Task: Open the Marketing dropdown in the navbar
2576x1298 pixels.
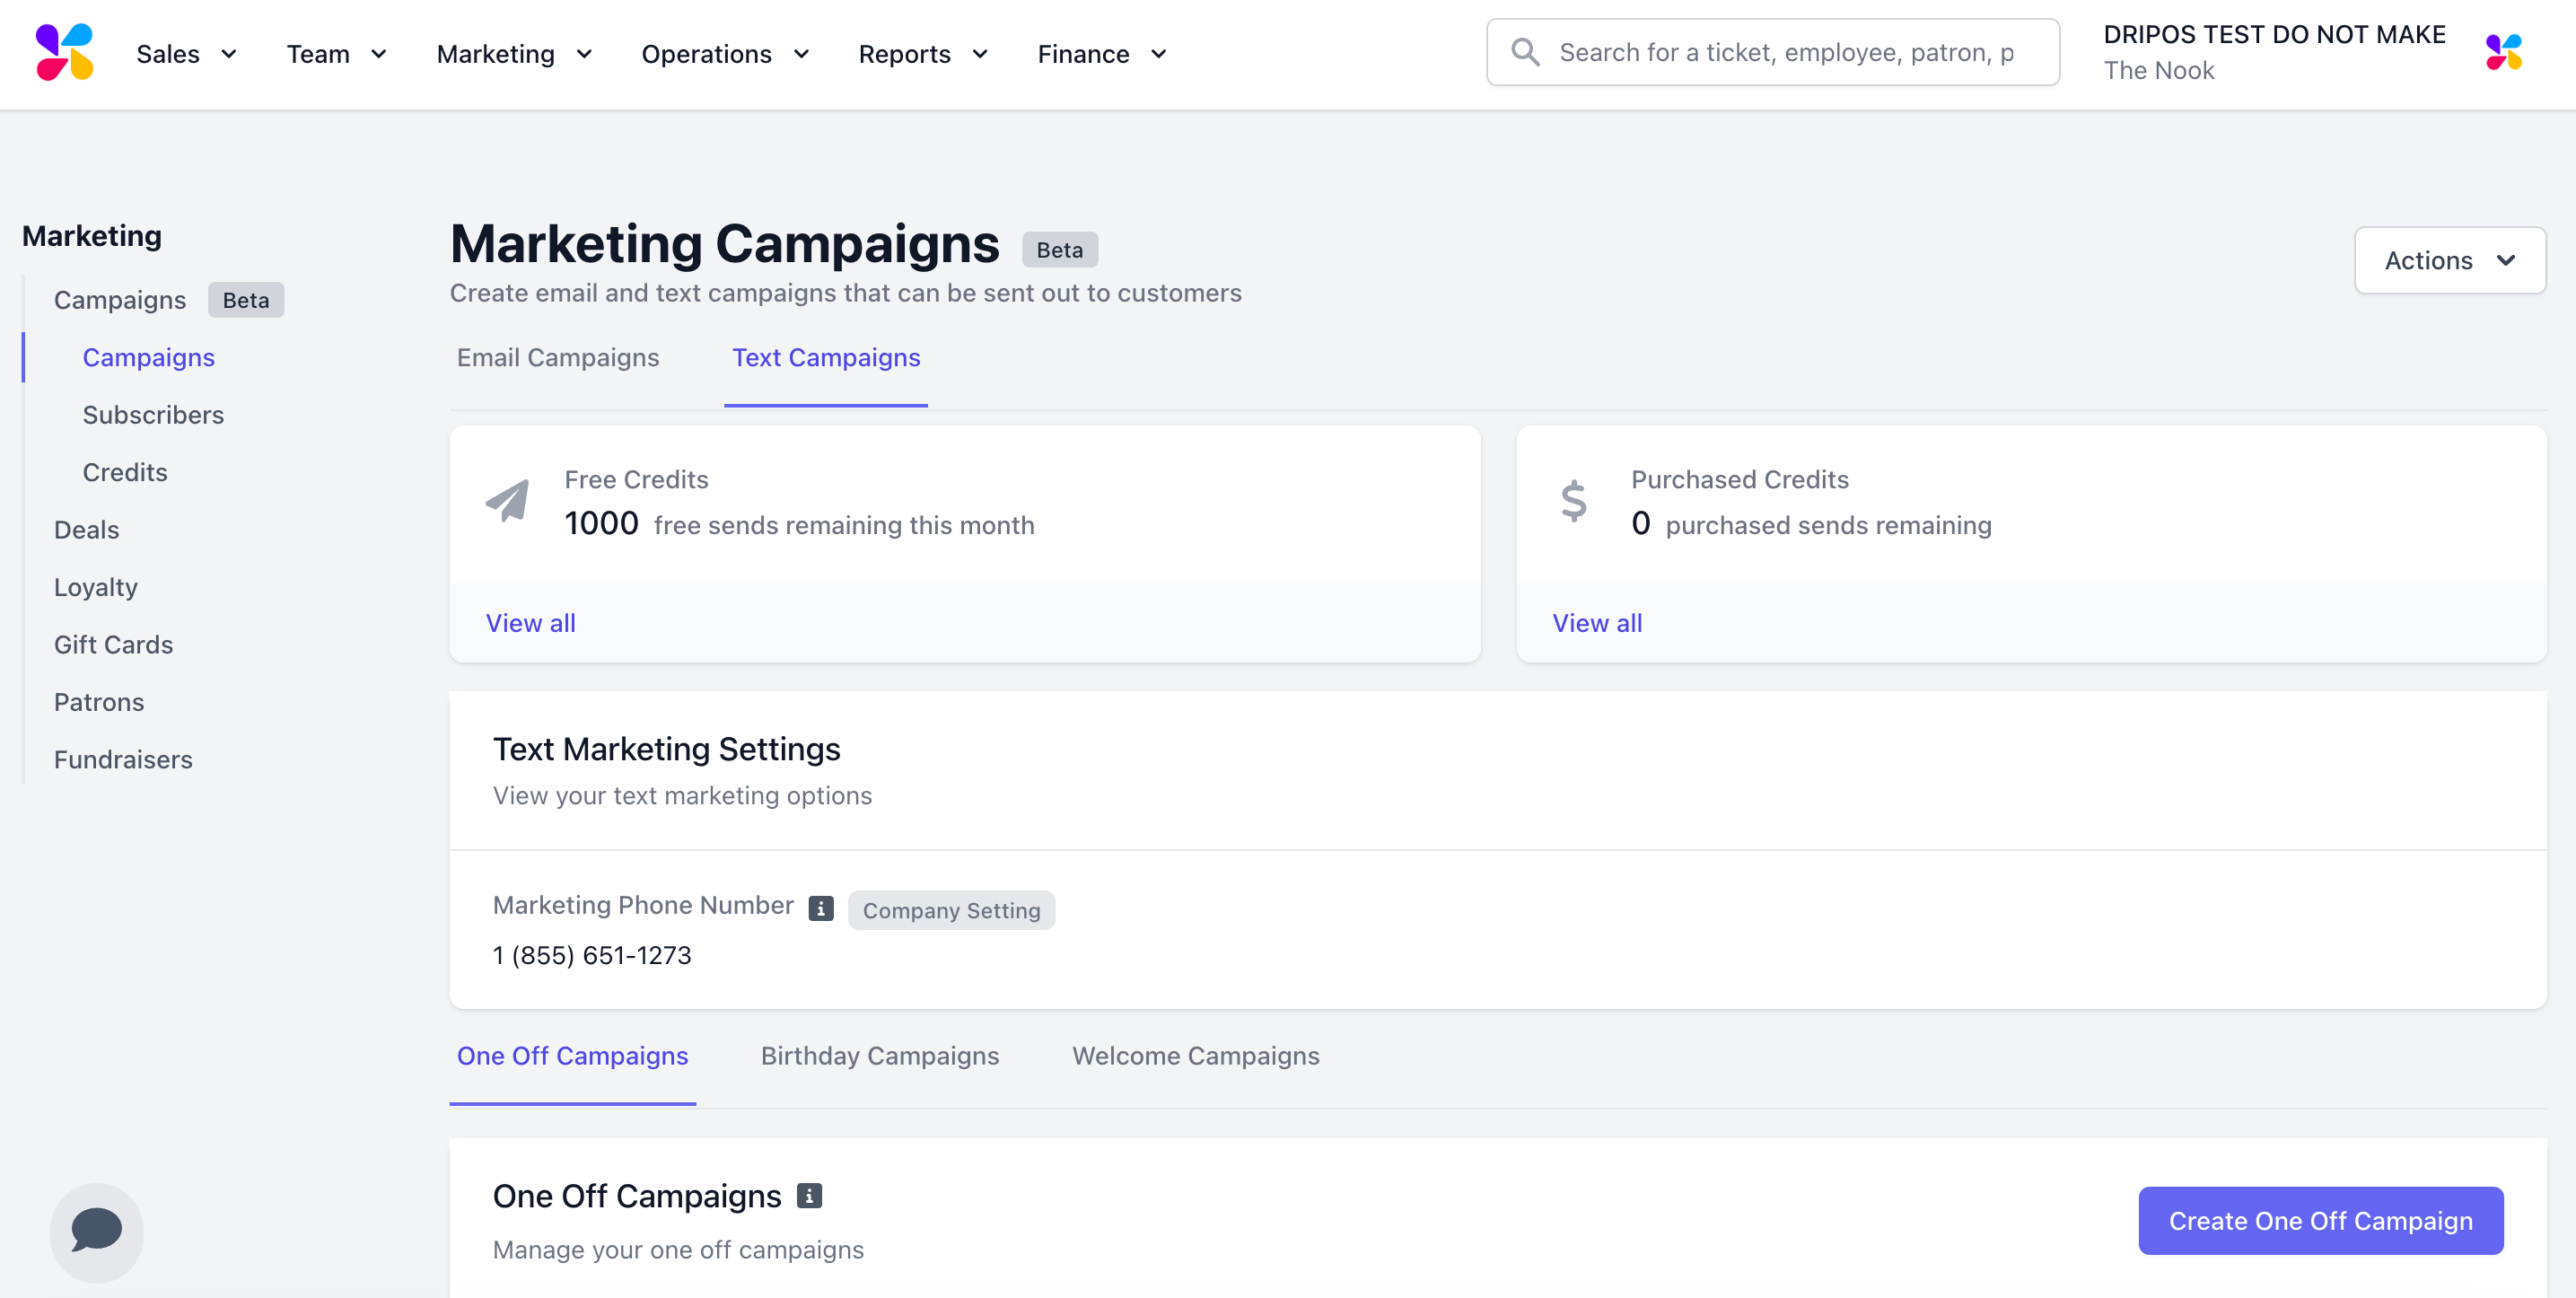Action: click(515, 54)
